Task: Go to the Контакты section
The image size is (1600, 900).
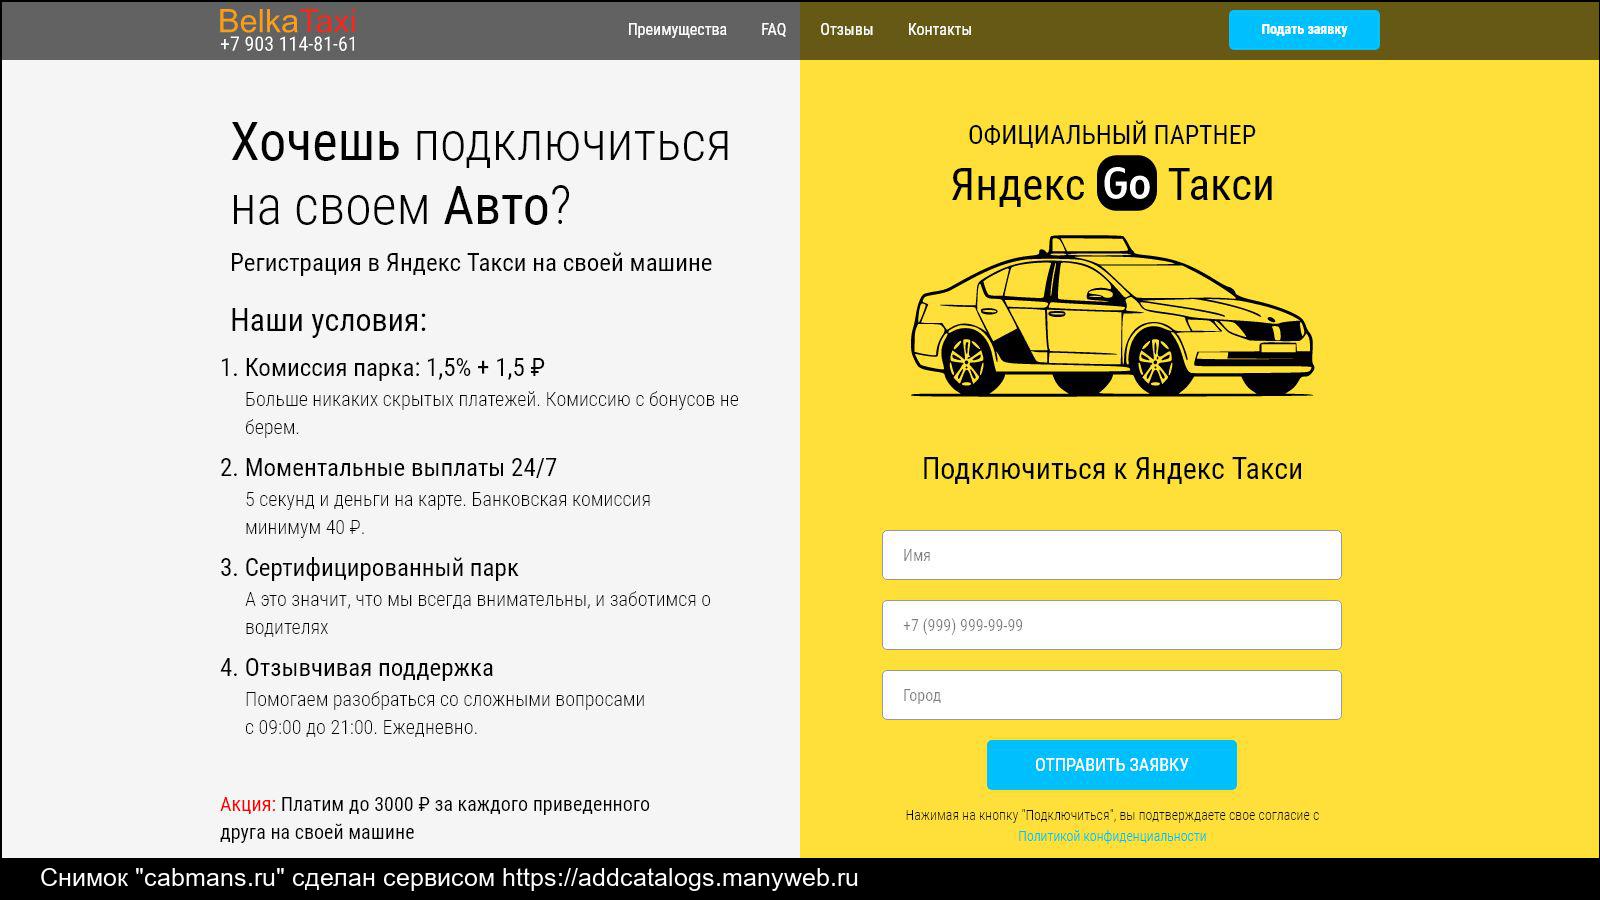Action: [x=939, y=30]
